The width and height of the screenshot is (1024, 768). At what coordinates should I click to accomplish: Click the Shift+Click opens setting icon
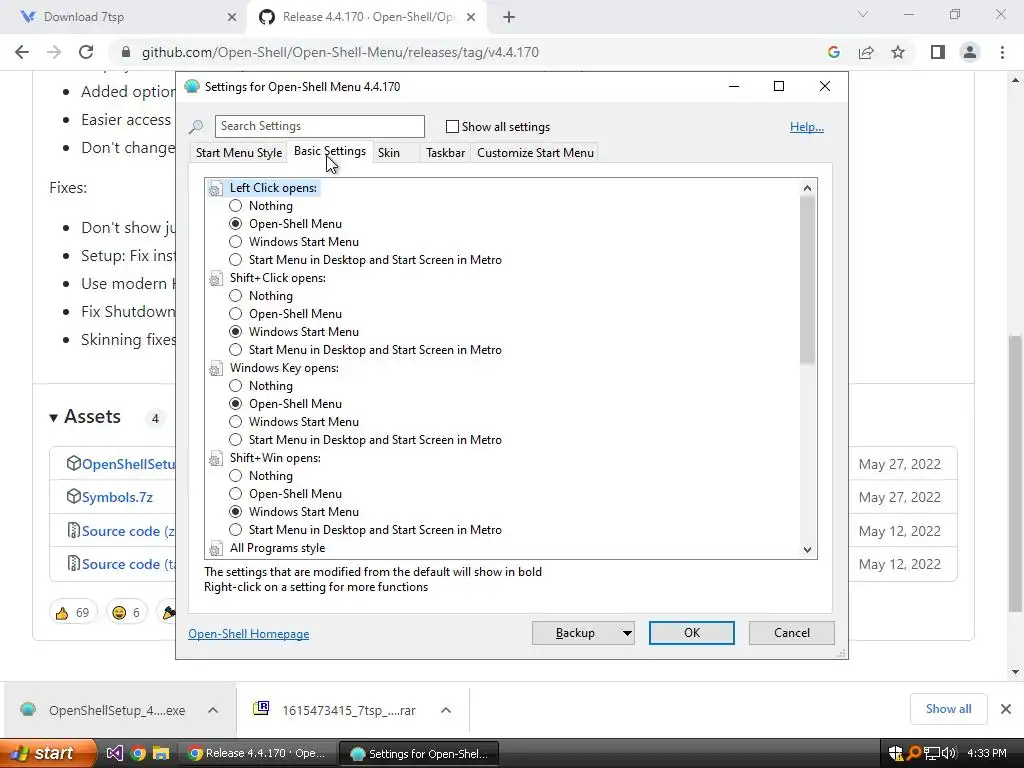(215, 279)
